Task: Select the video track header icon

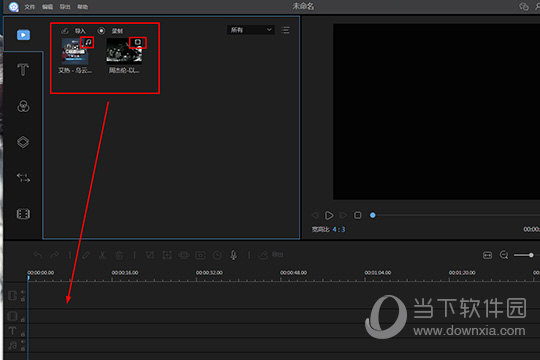Action: [12, 296]
